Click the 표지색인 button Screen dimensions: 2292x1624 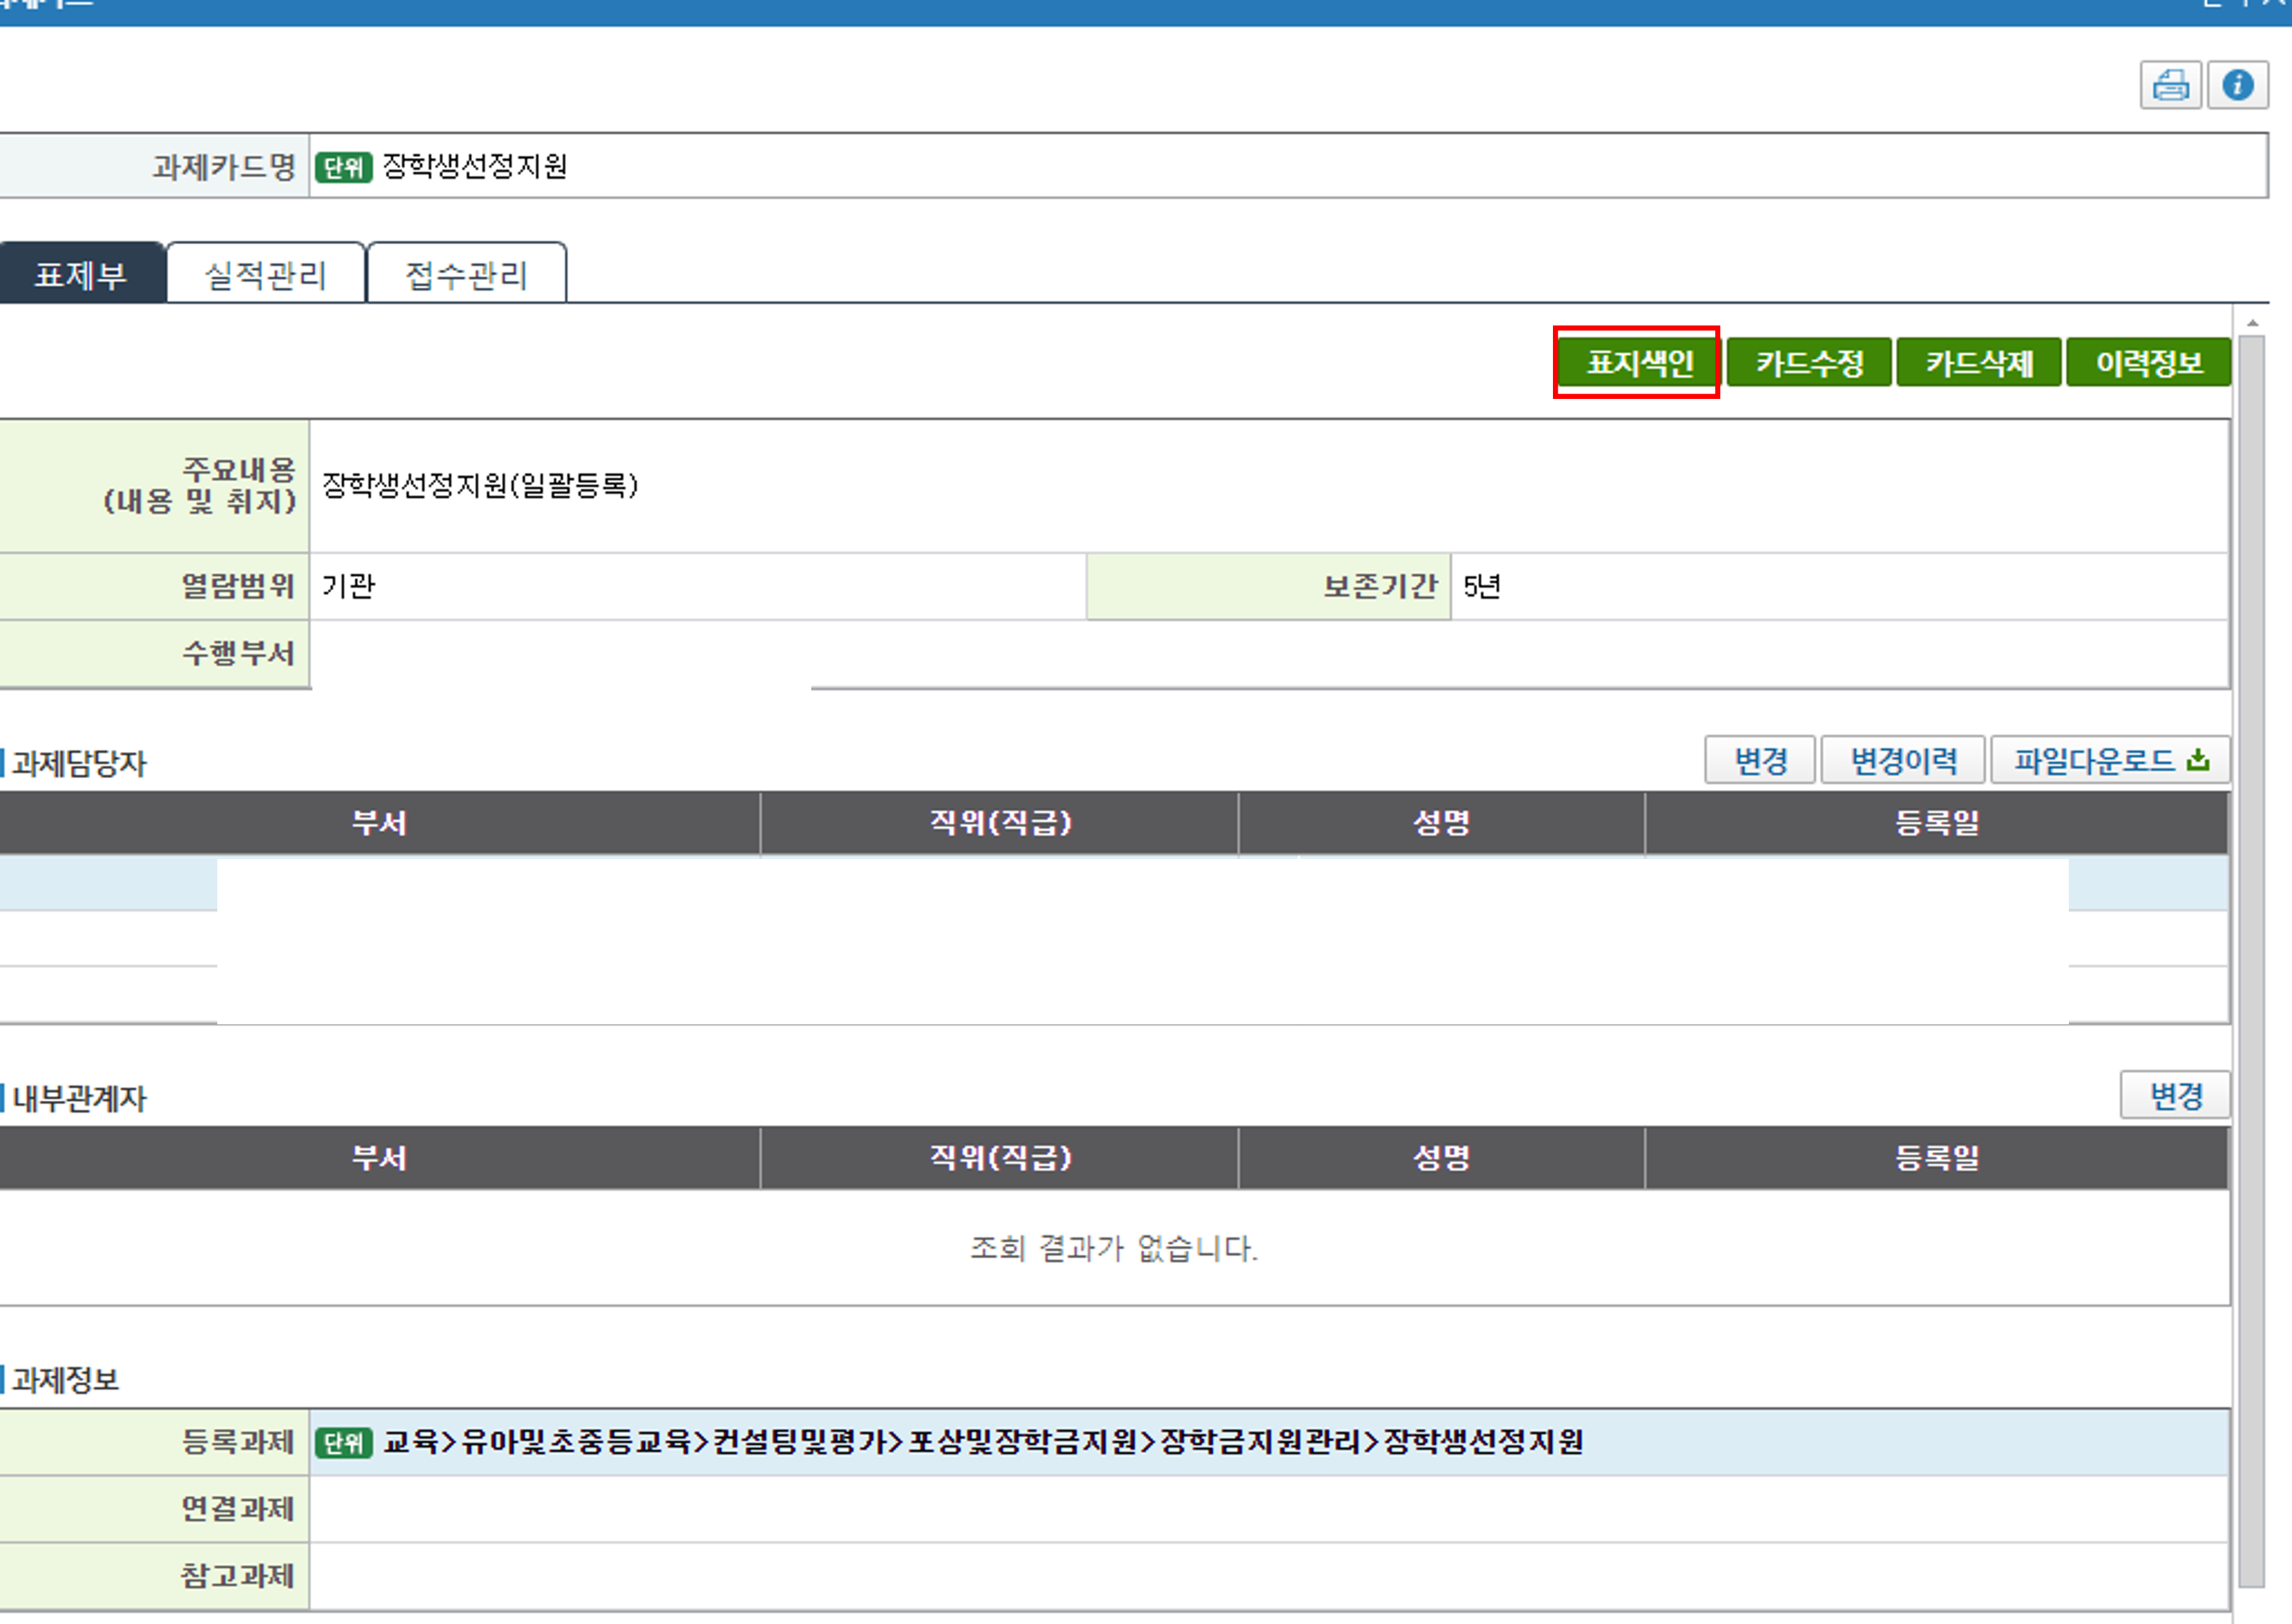1639,363
